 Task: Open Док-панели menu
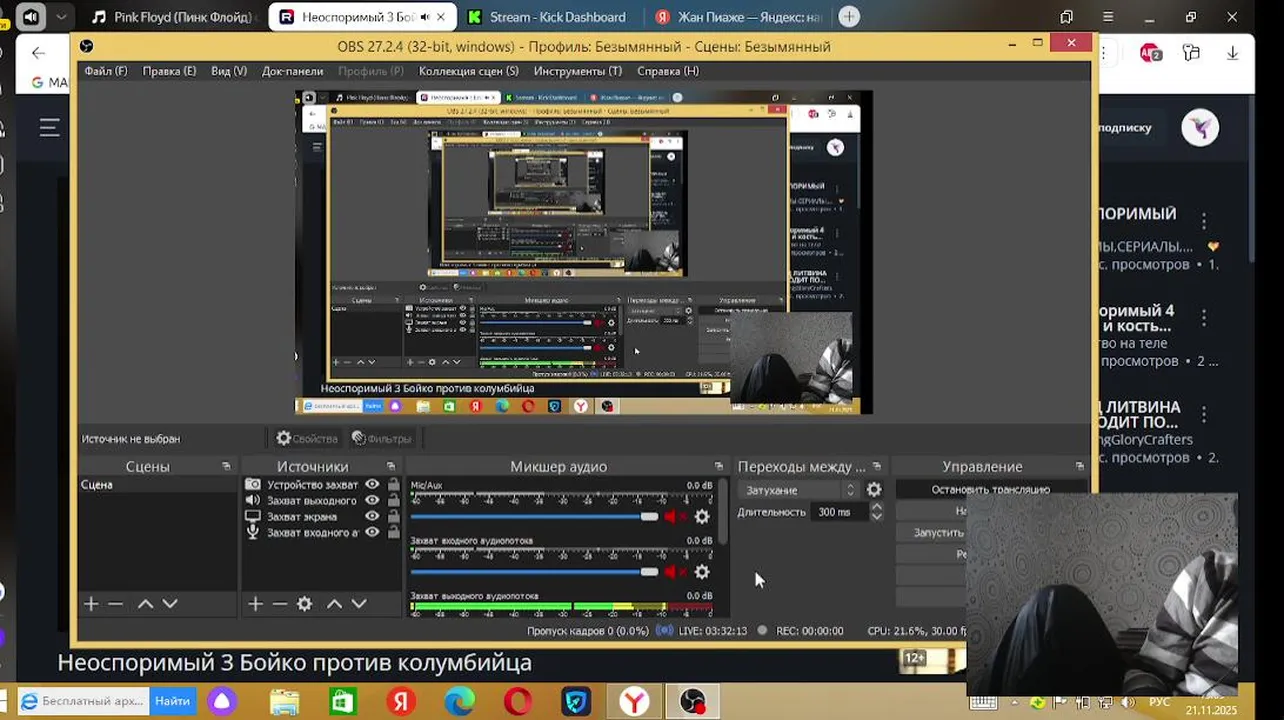(x=292, y=71)
